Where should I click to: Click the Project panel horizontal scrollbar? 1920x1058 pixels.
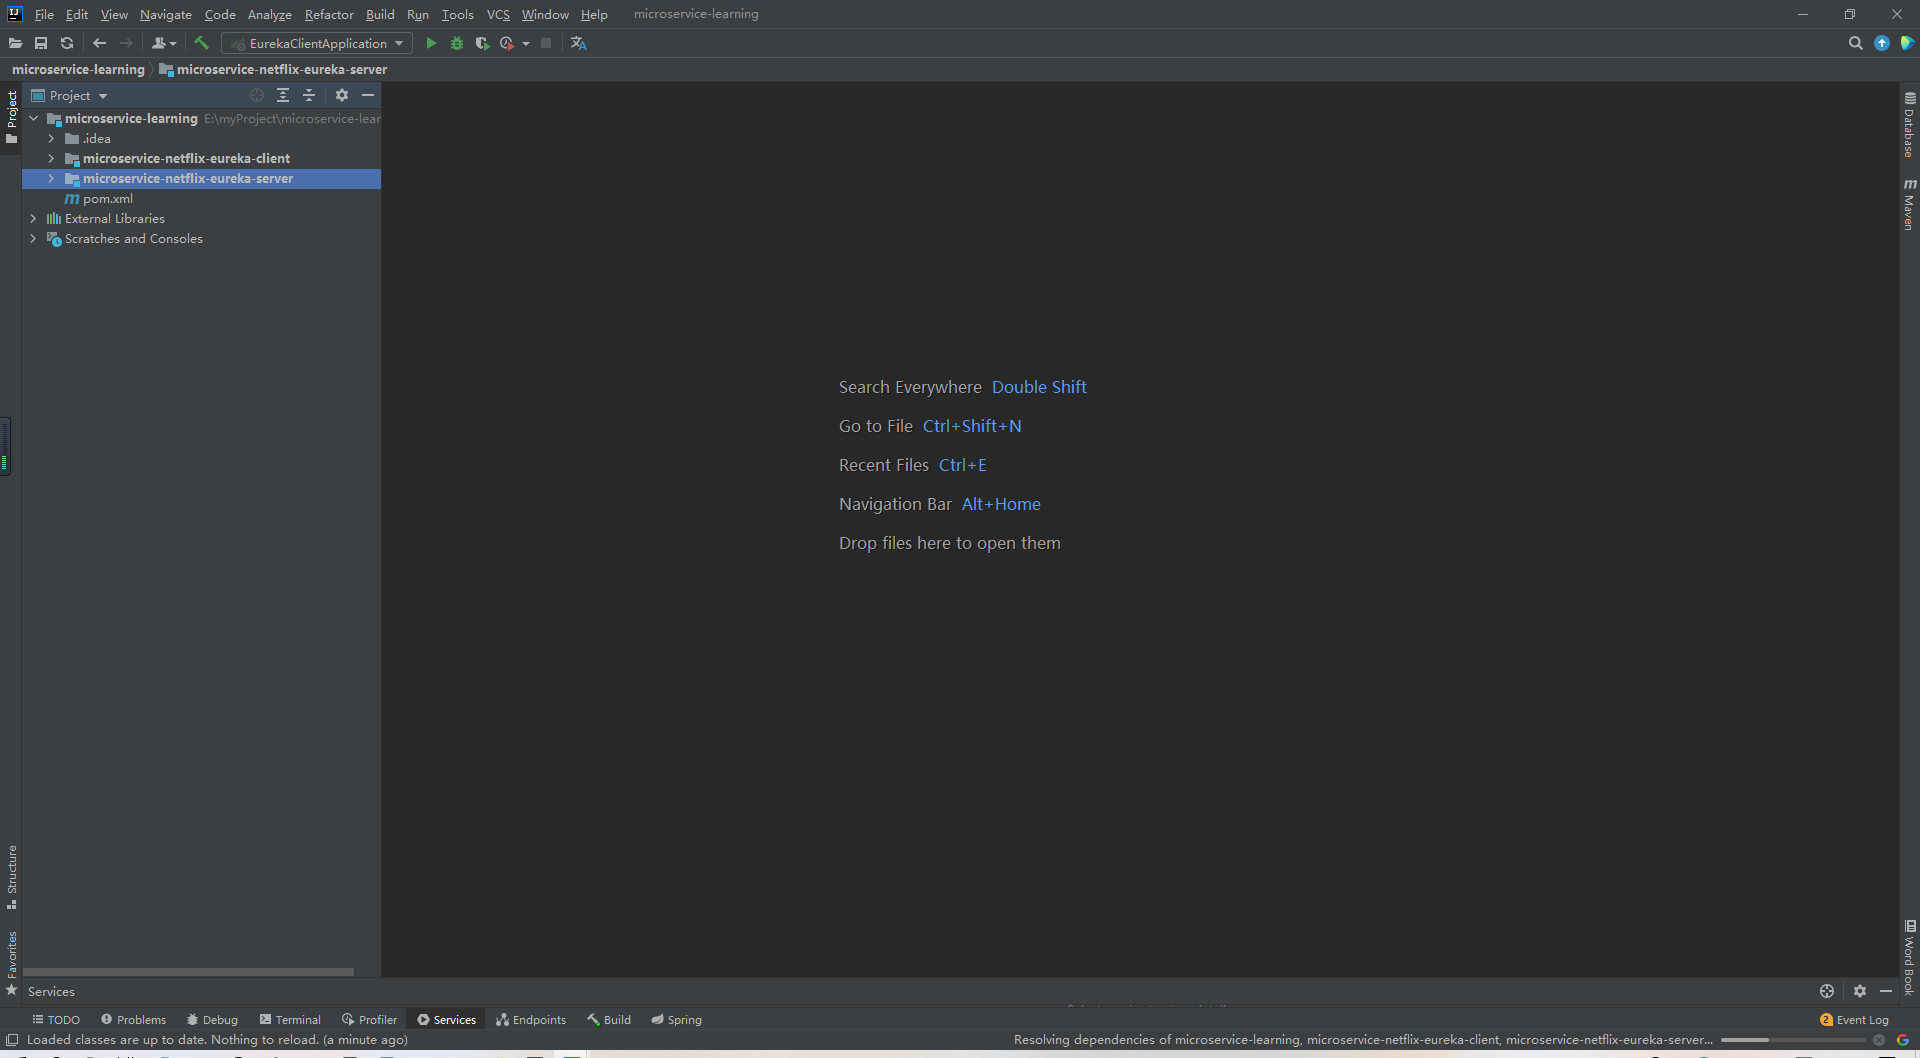point(188,971)
